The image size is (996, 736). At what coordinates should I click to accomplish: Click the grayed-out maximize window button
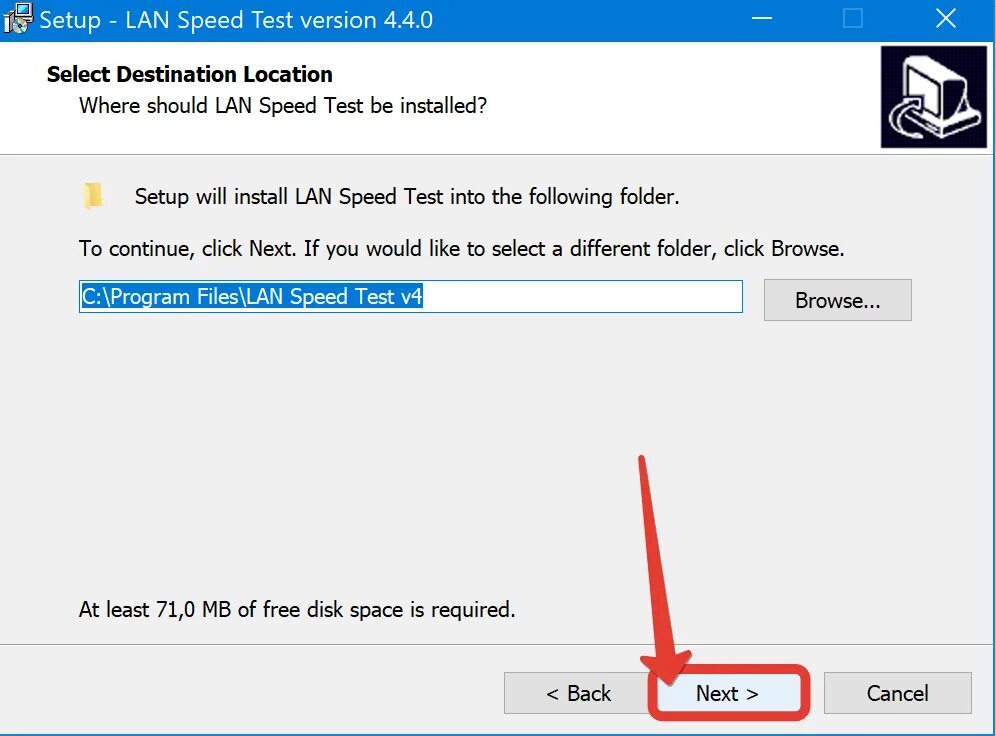[x=852, y=18]
